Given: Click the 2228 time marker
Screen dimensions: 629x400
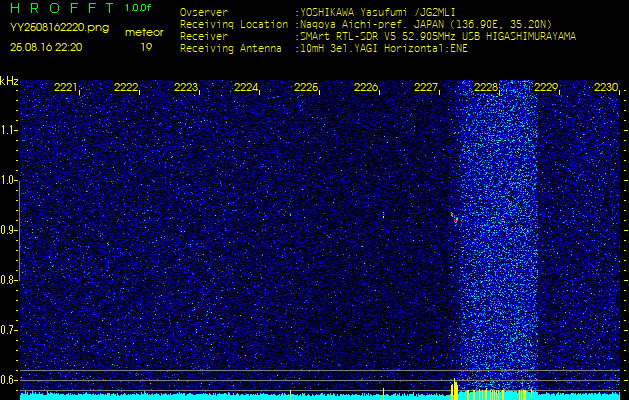Looking at the screenshot, I should pos(486,87).
